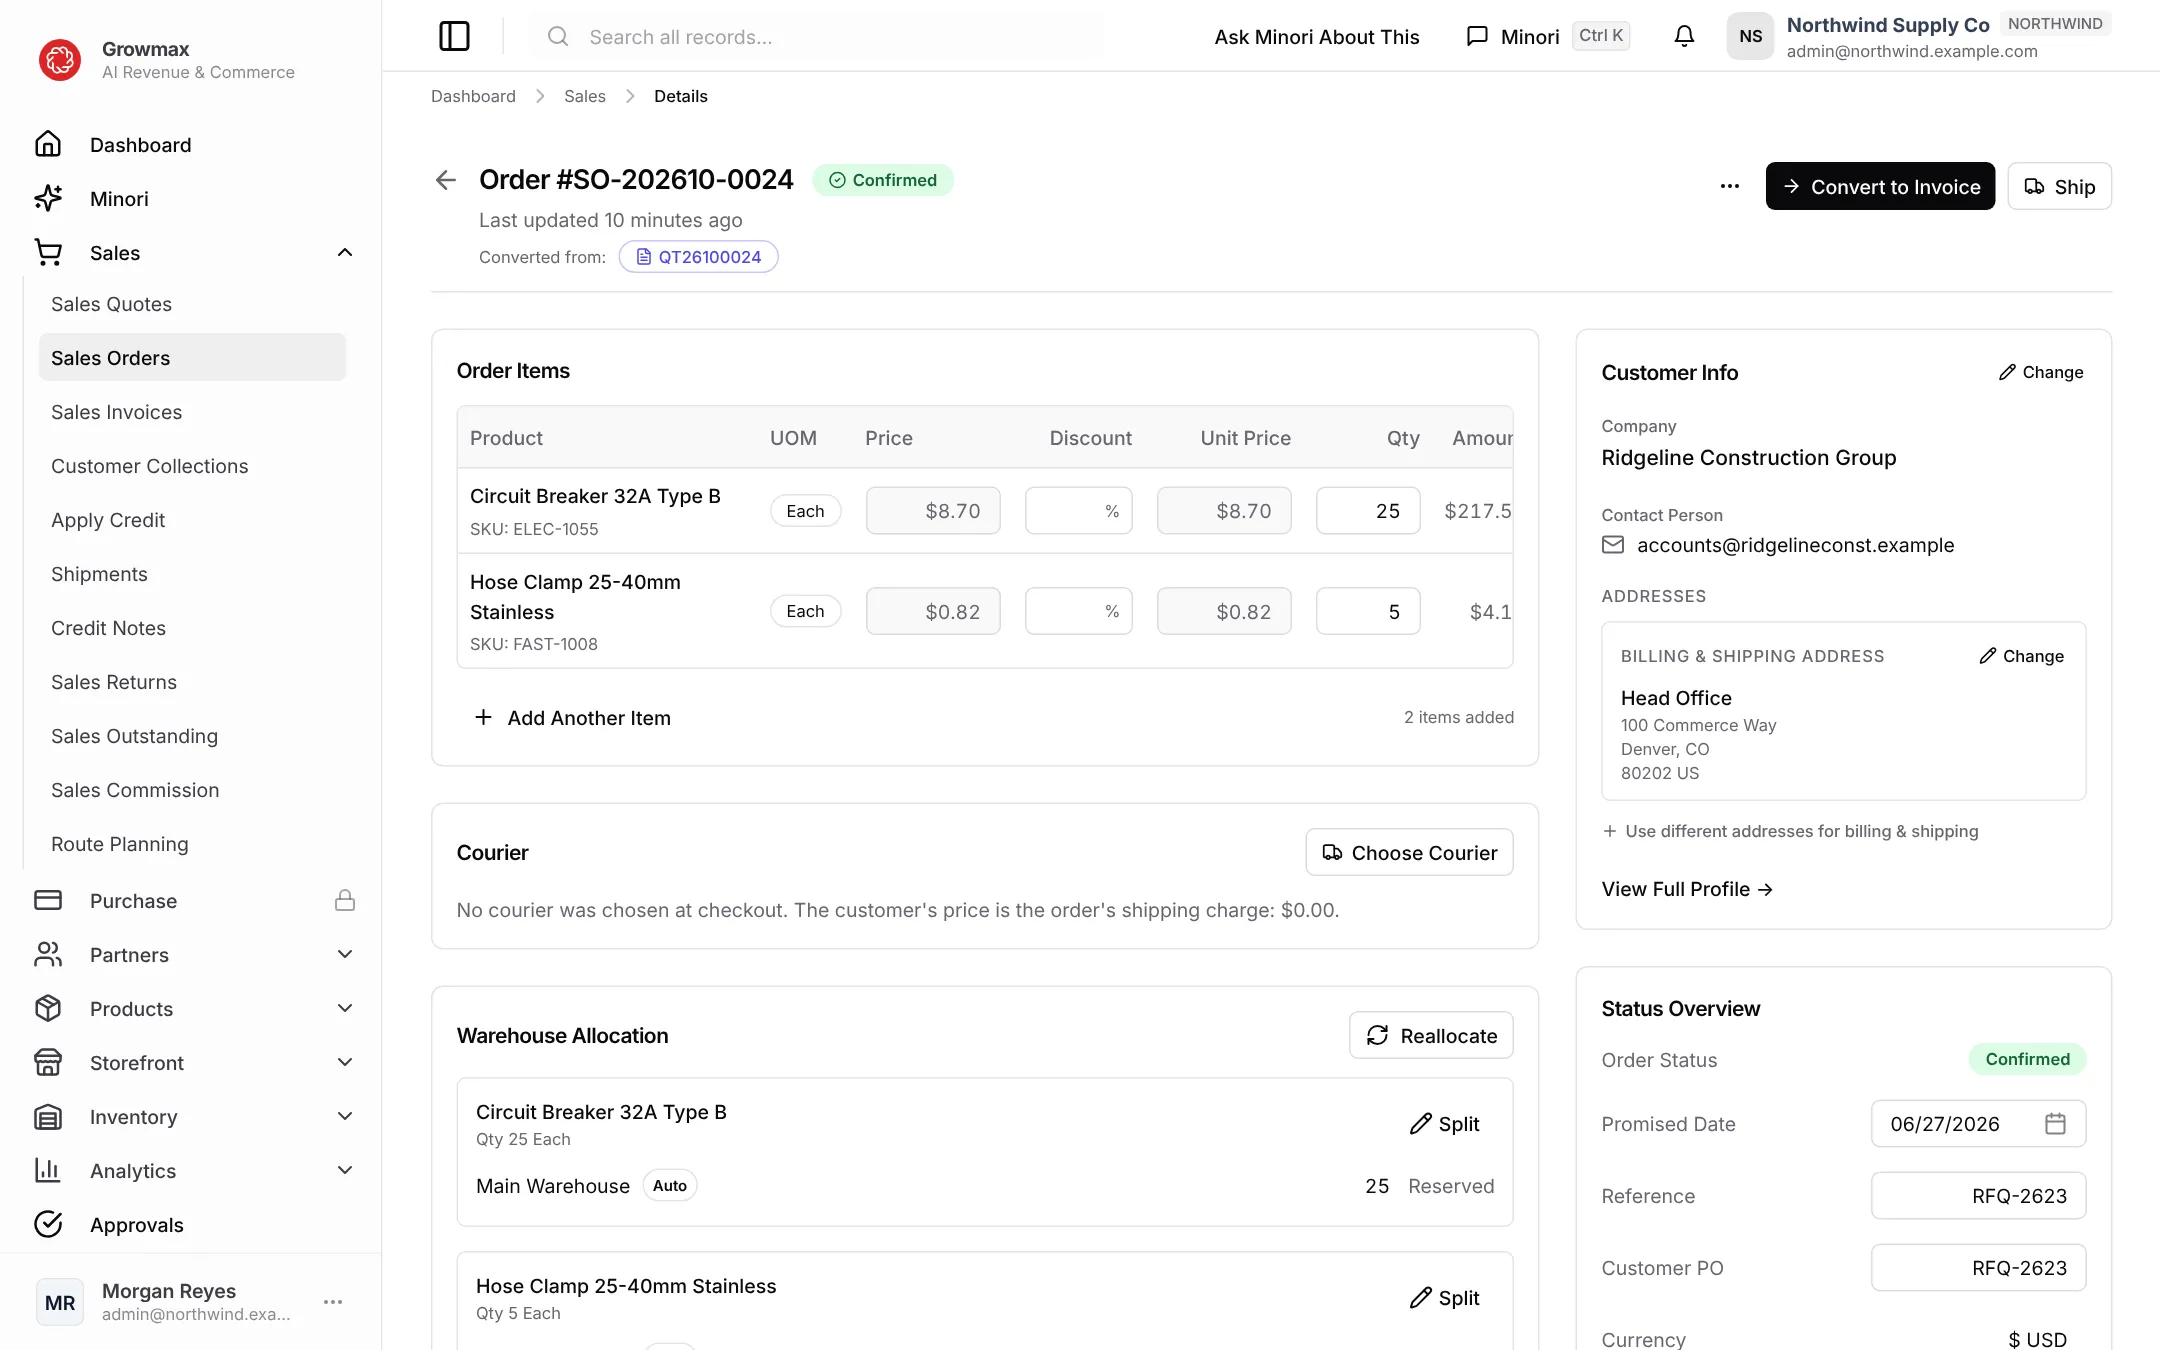Click Add Another Item
Screen dimensions: 2160x1350
pos(572,717)
